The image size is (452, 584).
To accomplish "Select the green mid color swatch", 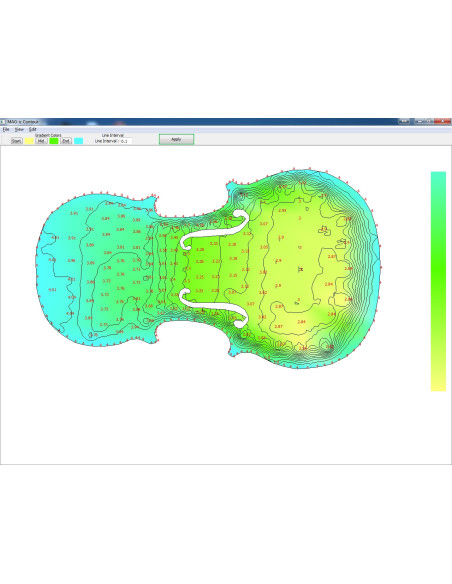I will [54, 141].
